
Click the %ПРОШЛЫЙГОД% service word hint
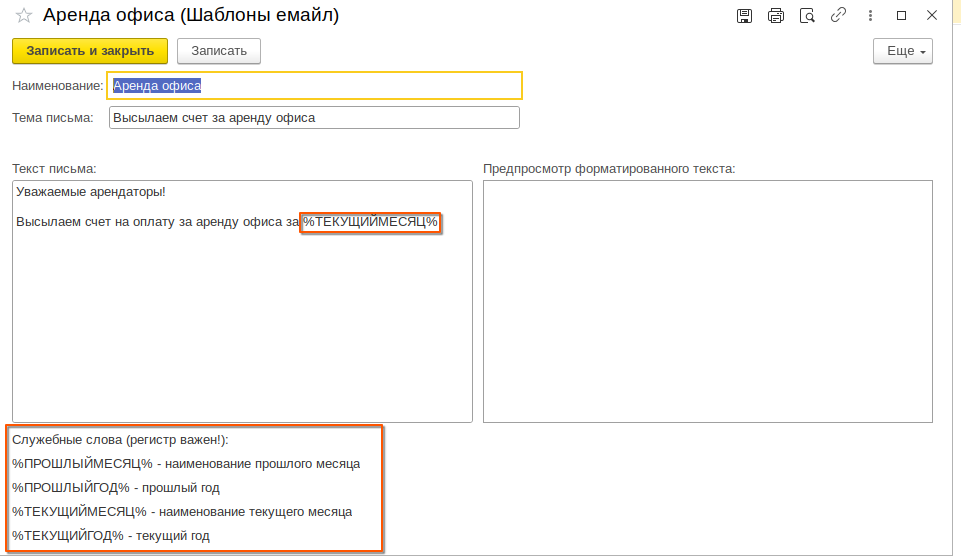pyautogui.click(x=71, y=488)
